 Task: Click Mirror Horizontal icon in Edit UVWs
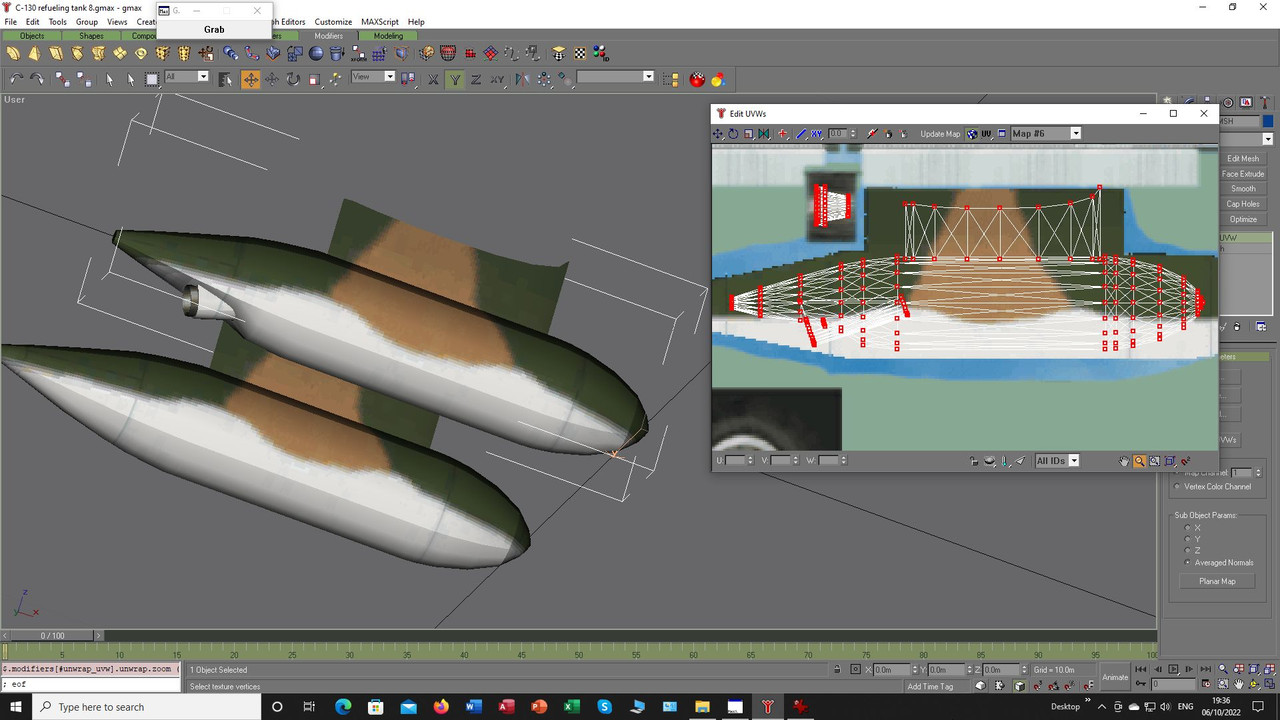[764, 134]
